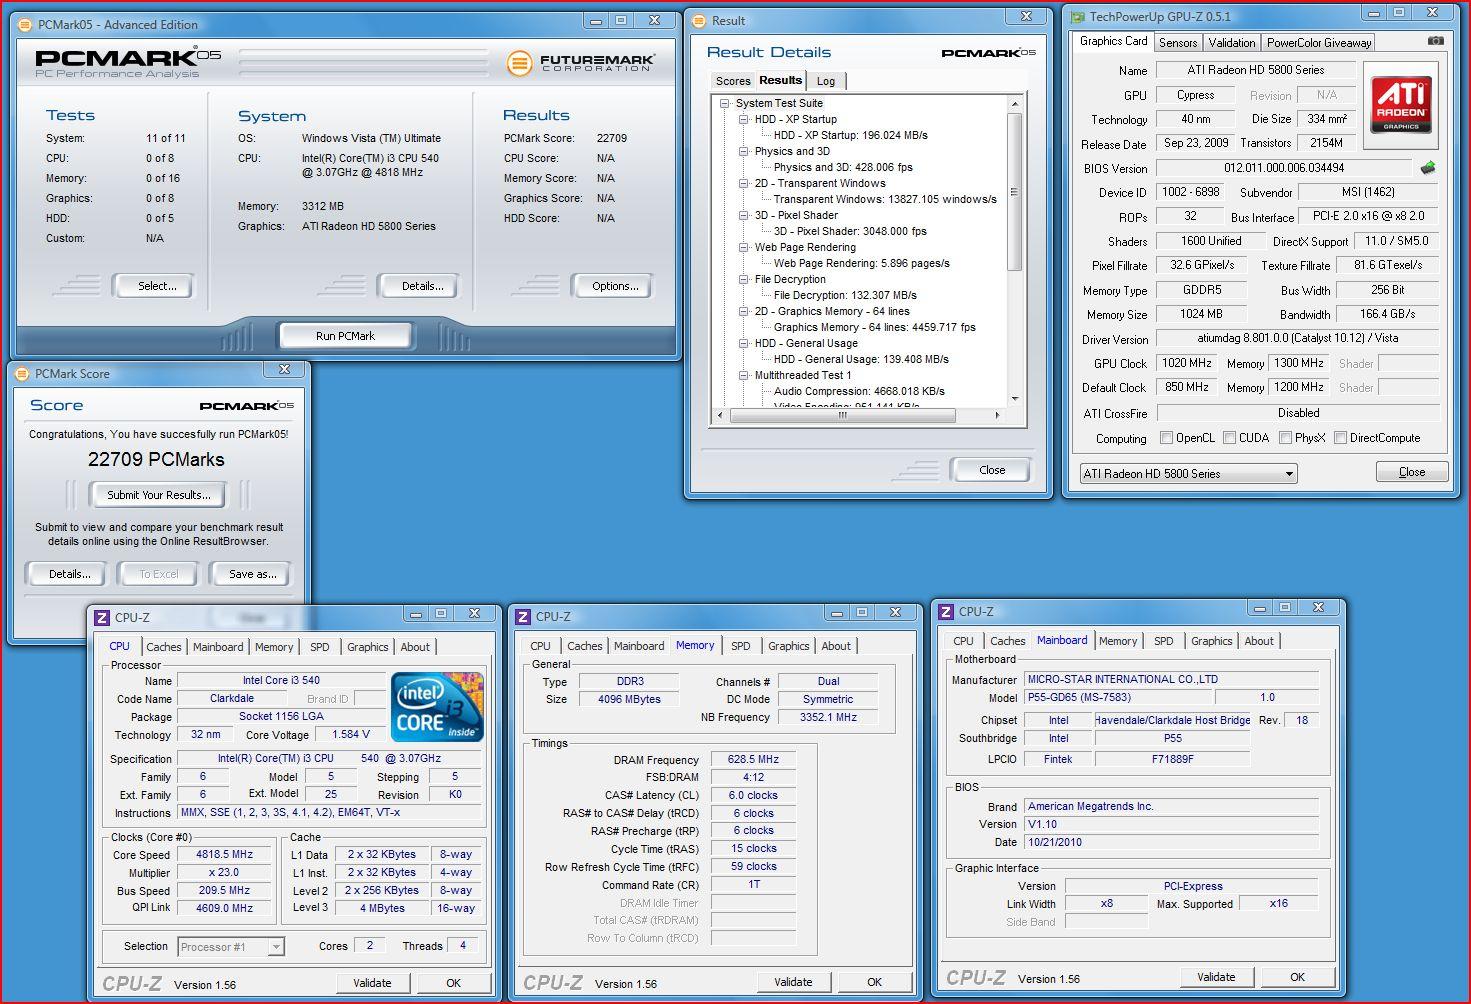Screen dimensions: 1471x1004
Task: Click the Intel Core i3 inside logo
Action: tap(437, 706)
